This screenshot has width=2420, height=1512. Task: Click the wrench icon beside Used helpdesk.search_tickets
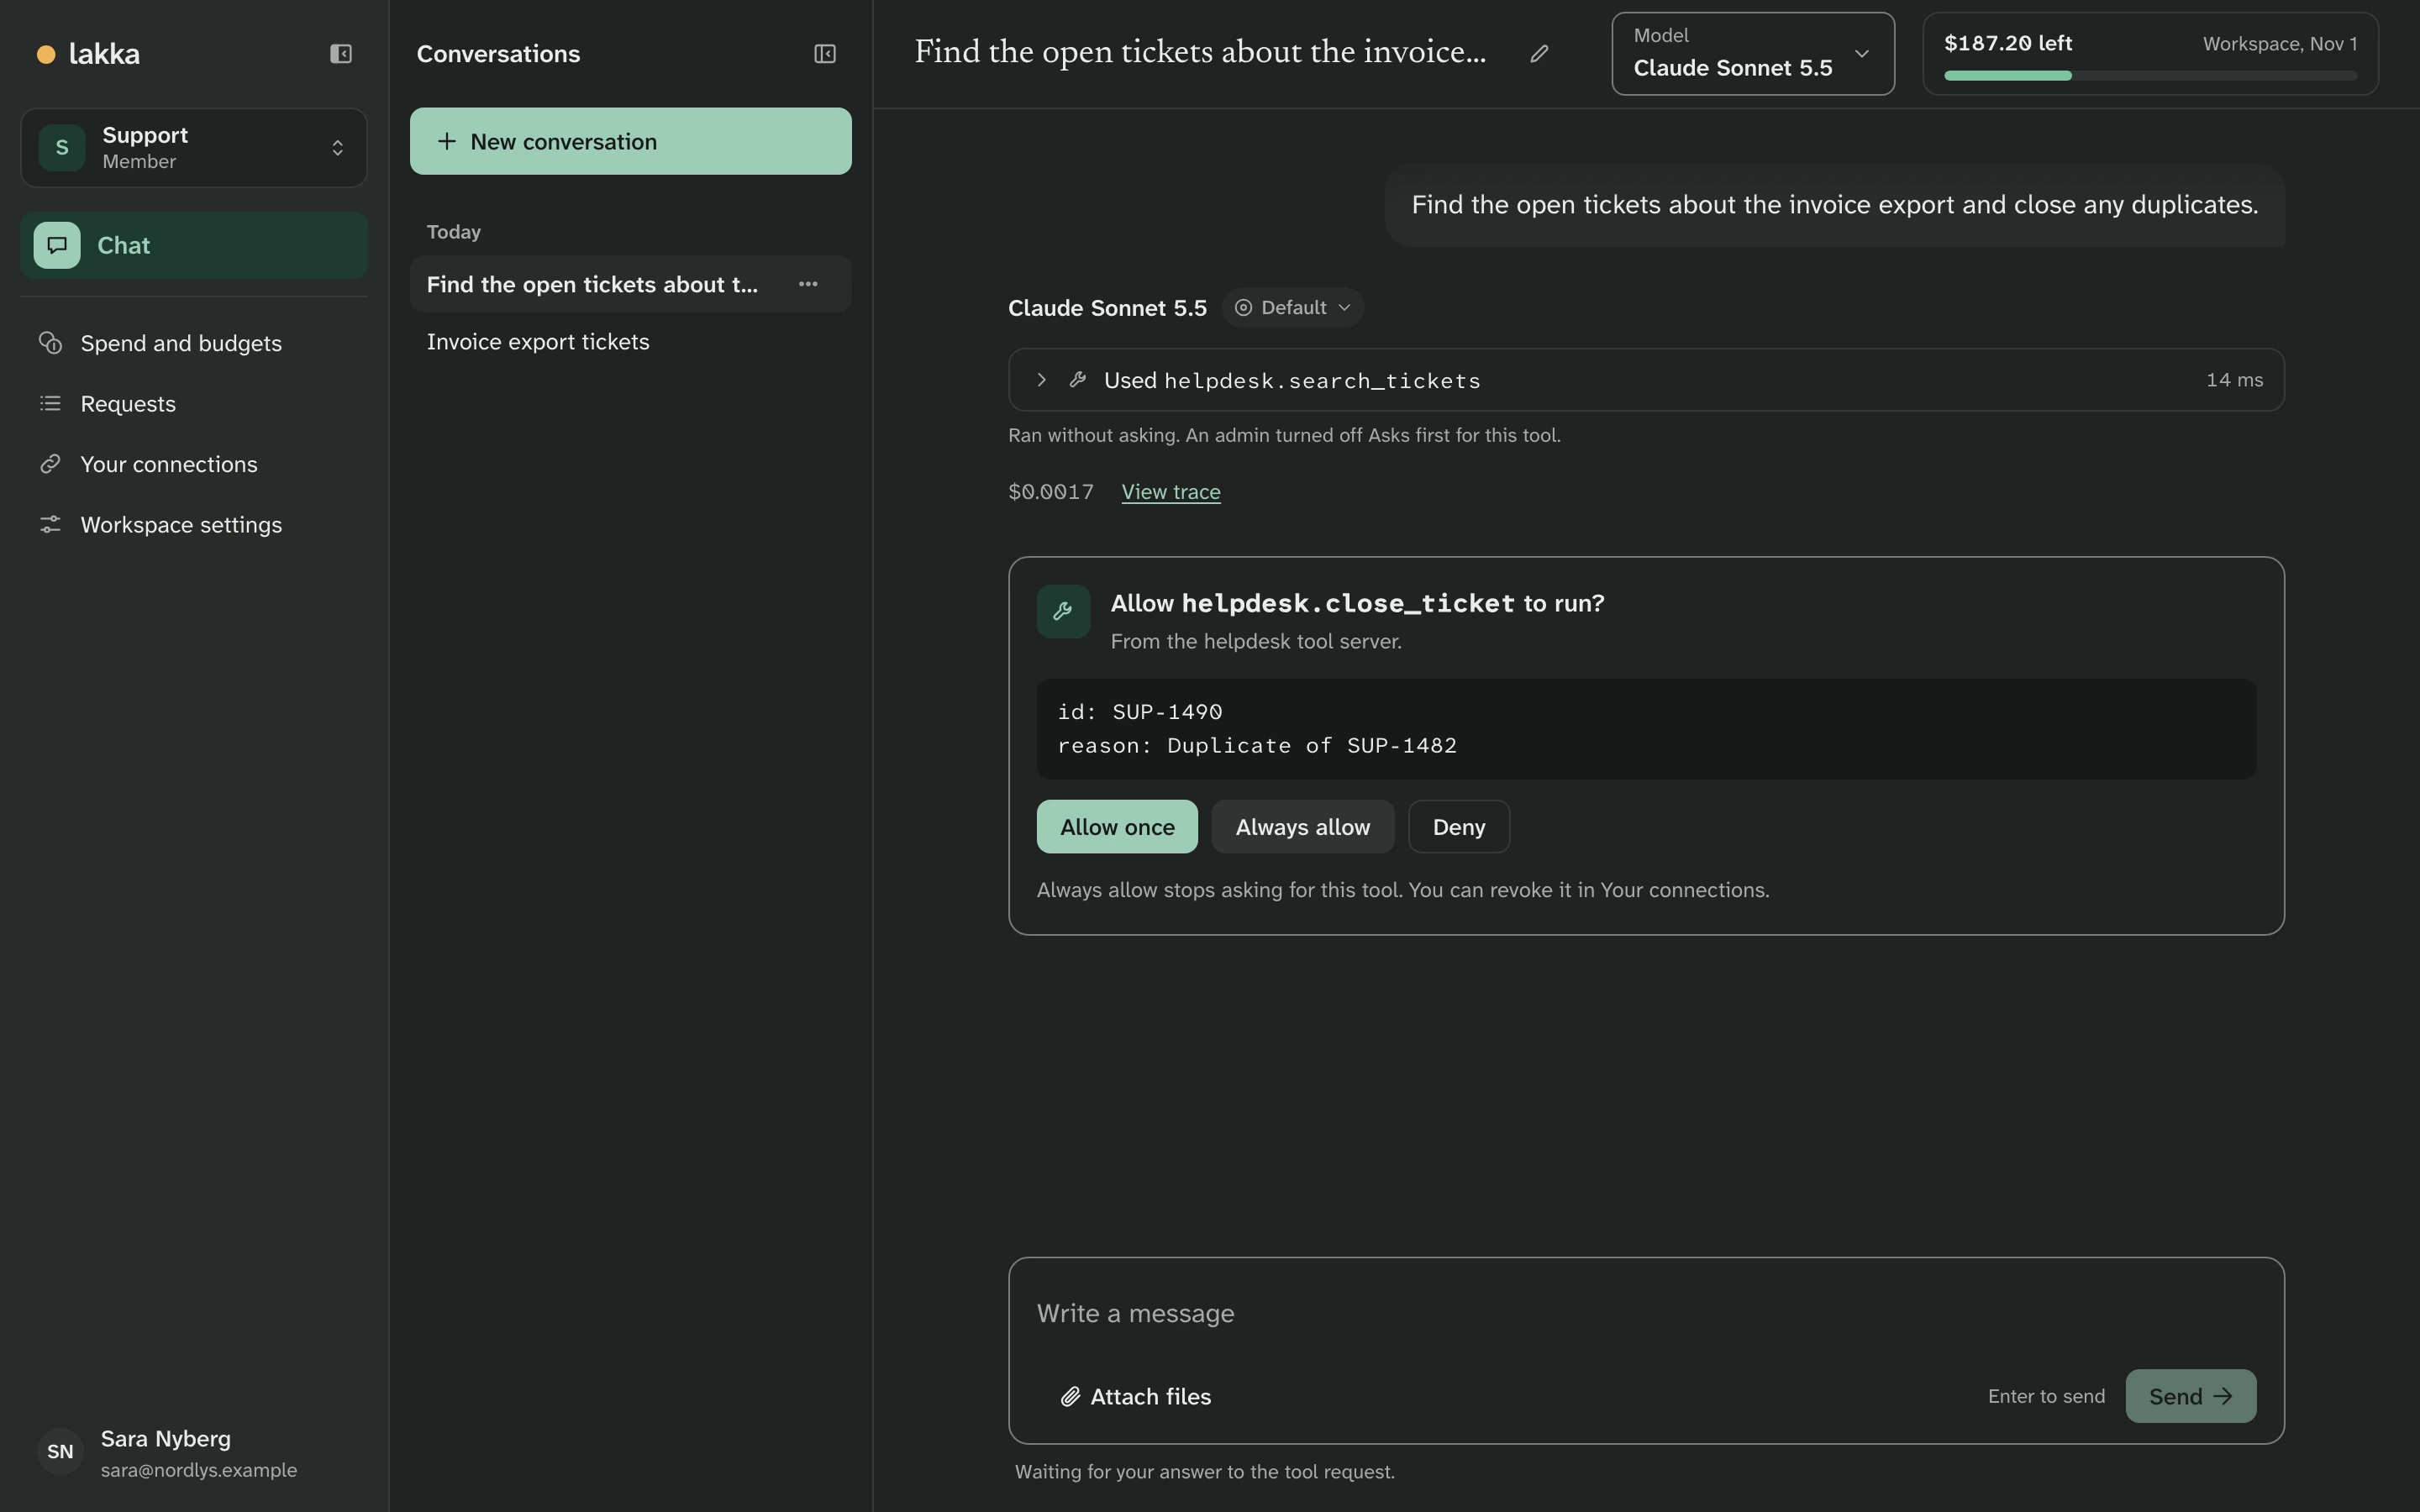[1077, 379]
